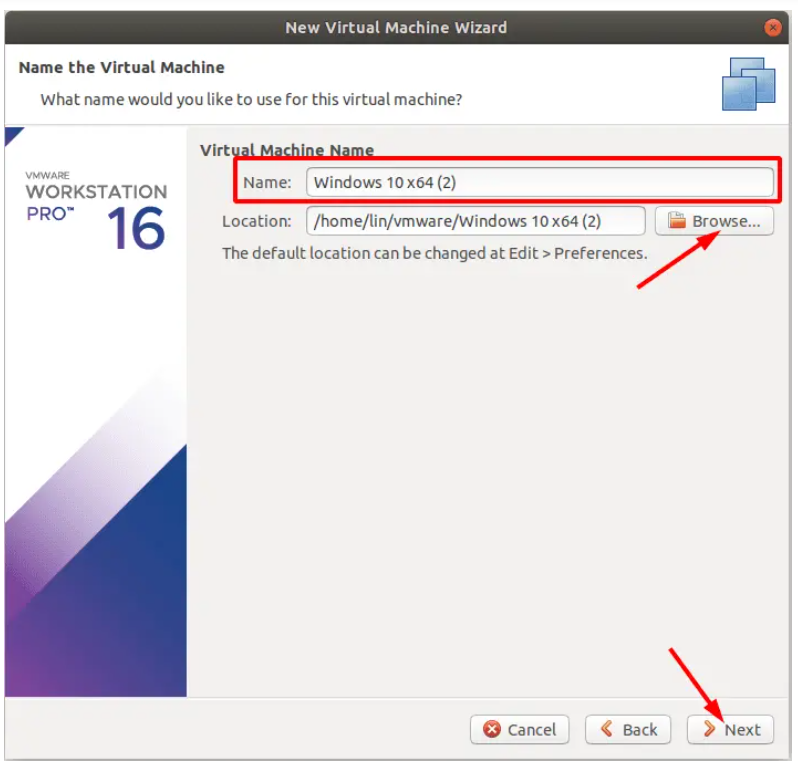Click the default location hint text

435,253
